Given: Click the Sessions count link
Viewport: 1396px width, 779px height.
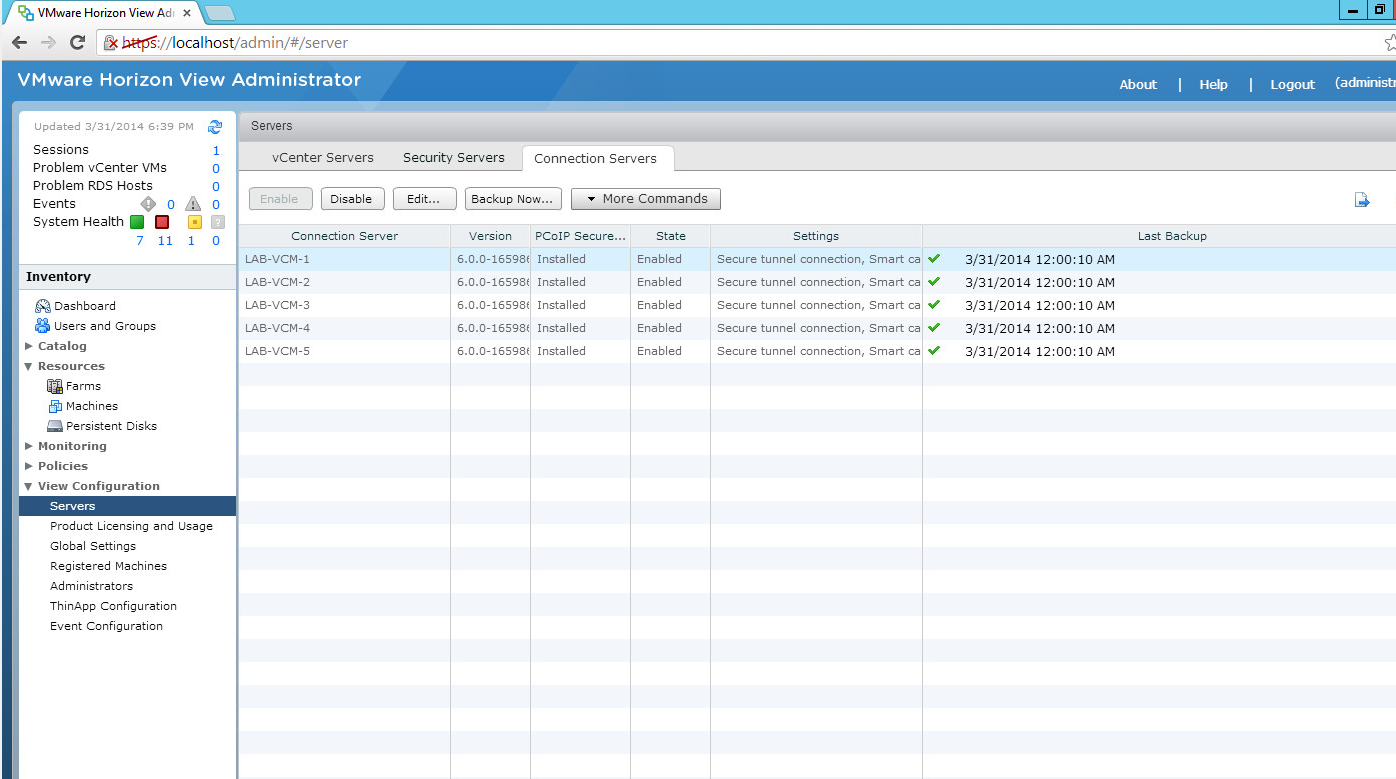Looking at the screenshot, I should 216,150.
